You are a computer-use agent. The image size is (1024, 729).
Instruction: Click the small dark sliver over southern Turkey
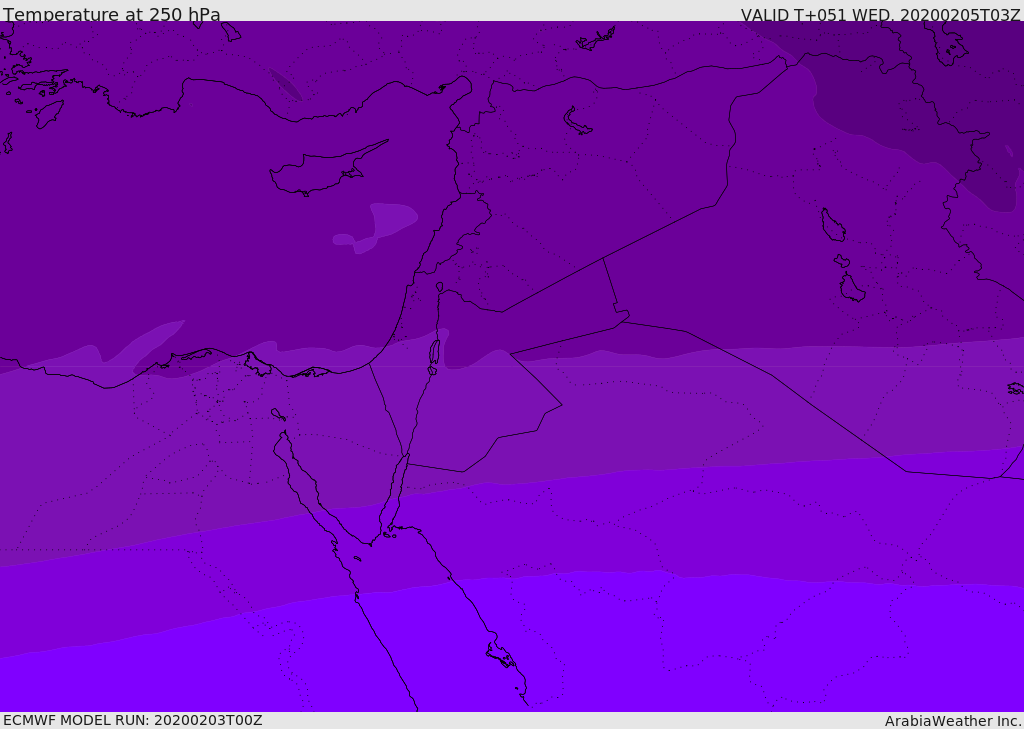coord(286,85)
